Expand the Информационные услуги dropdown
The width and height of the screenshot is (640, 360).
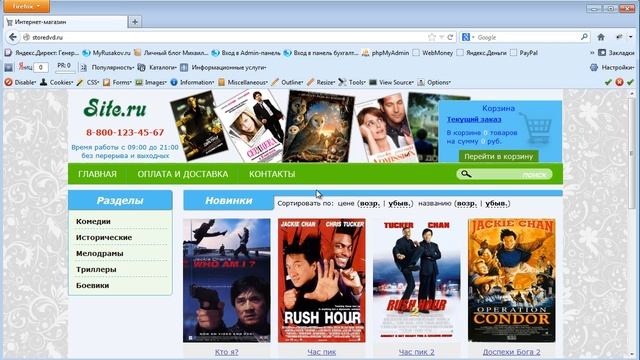pos(224,67)
